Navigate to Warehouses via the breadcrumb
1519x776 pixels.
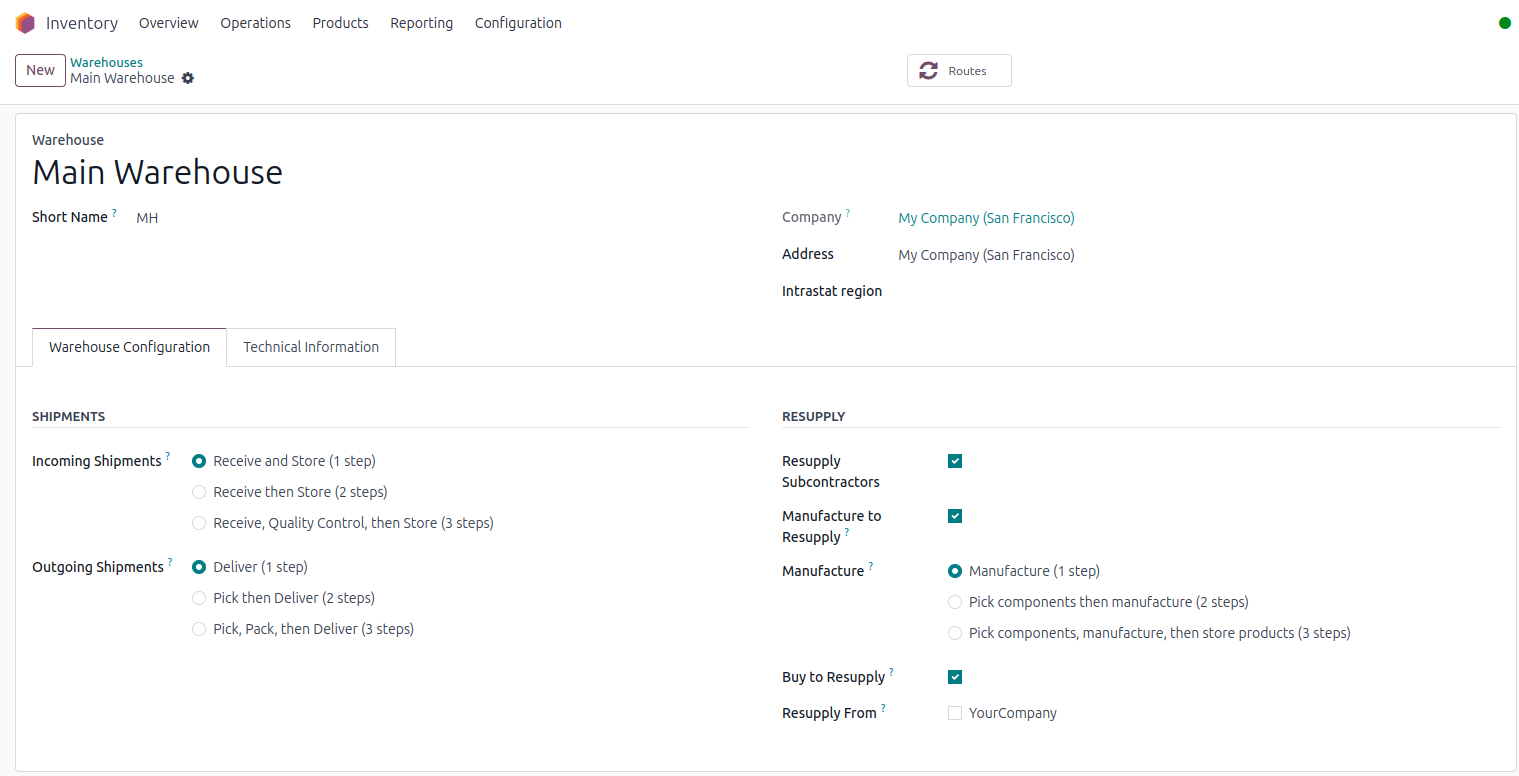pos(106,62)
